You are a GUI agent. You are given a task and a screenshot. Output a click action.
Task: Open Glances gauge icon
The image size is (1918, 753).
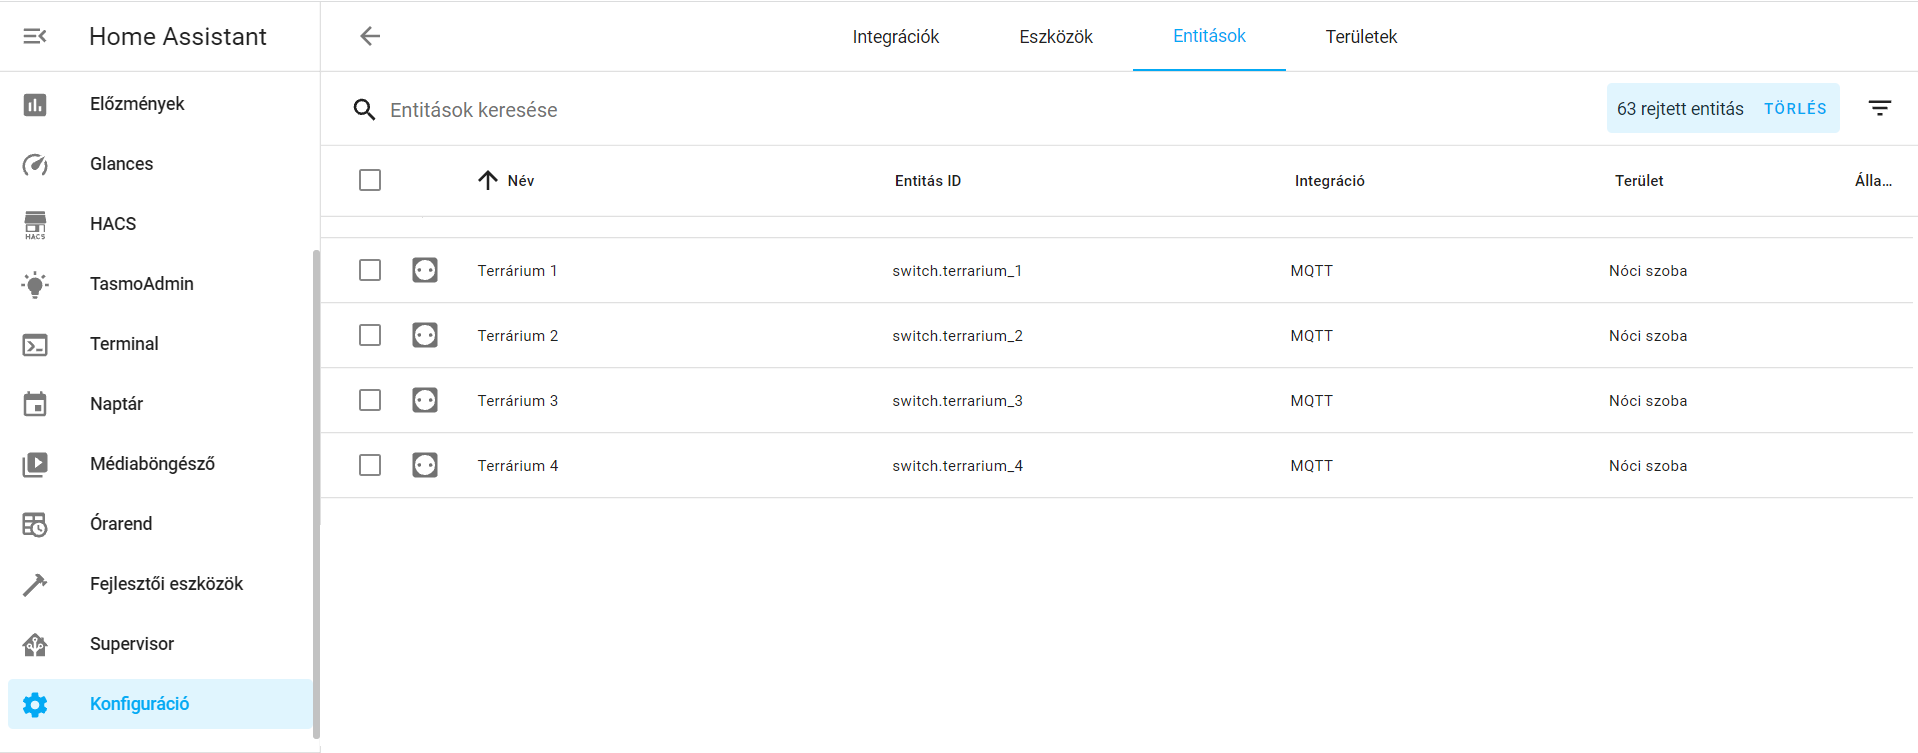coord(35,164)
